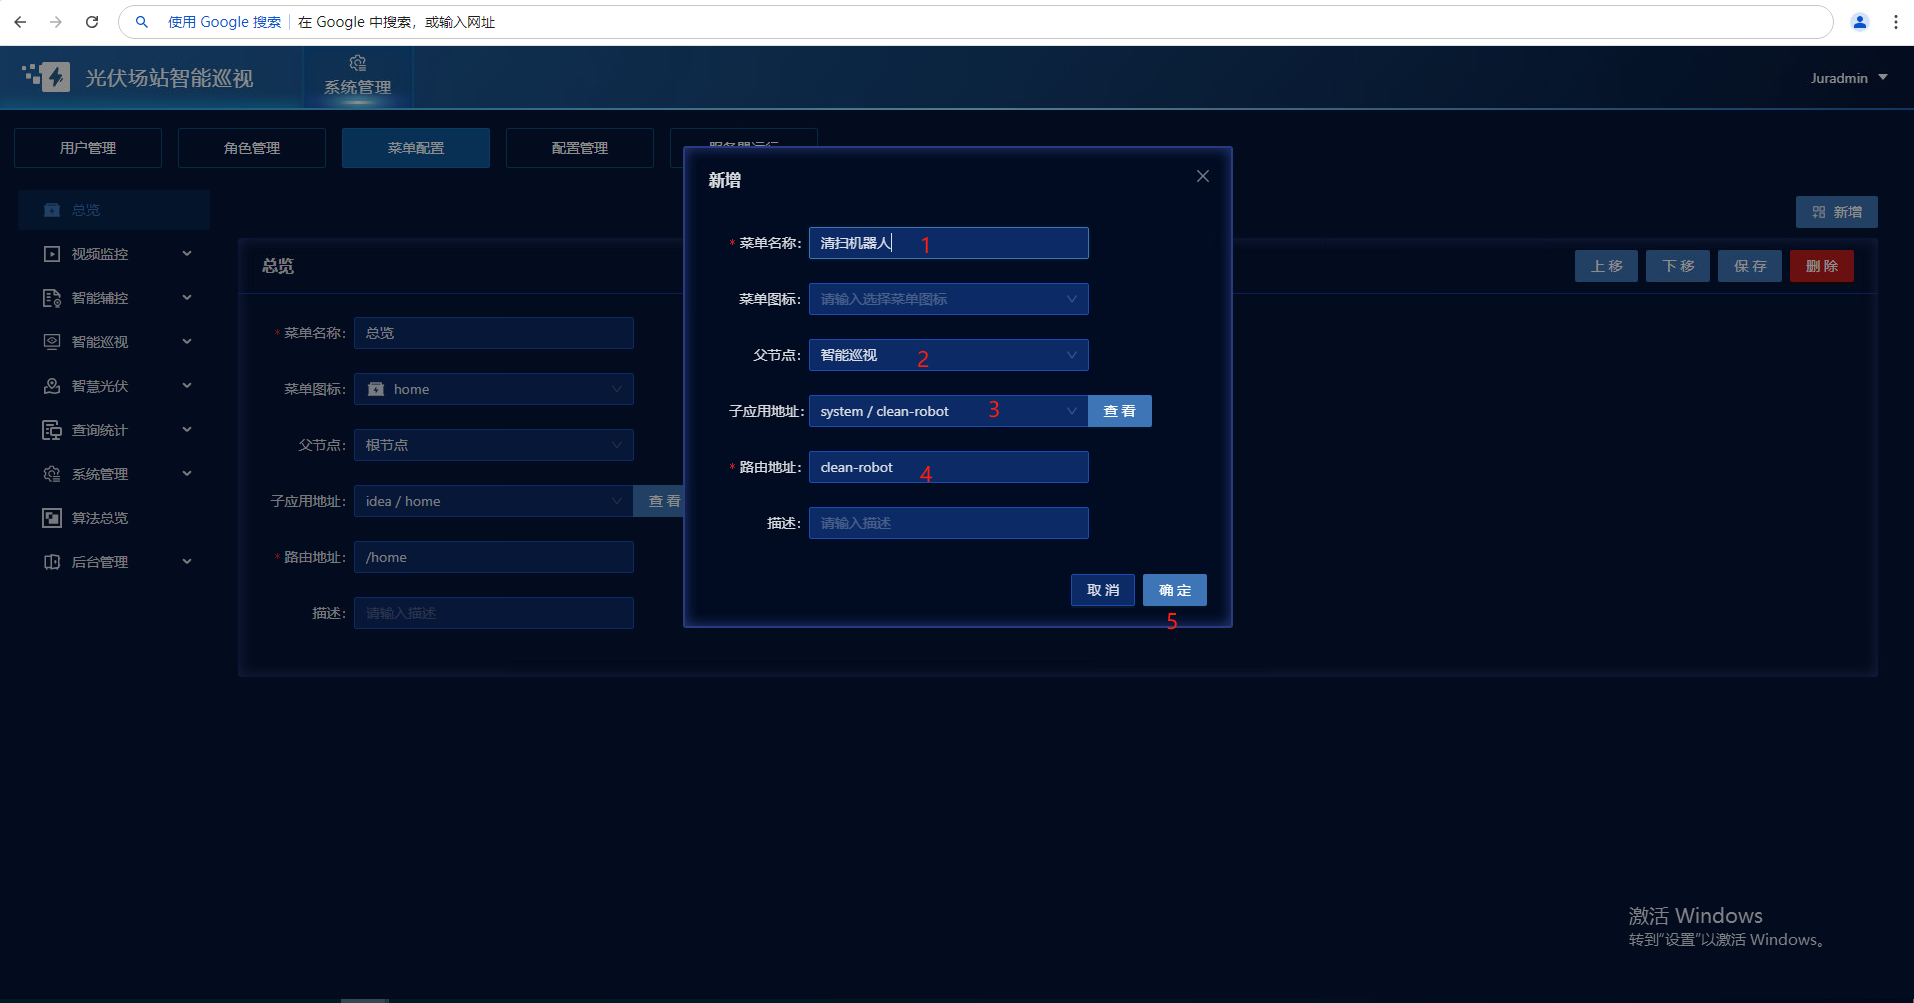Click browser forward arrow

[56, 22]
